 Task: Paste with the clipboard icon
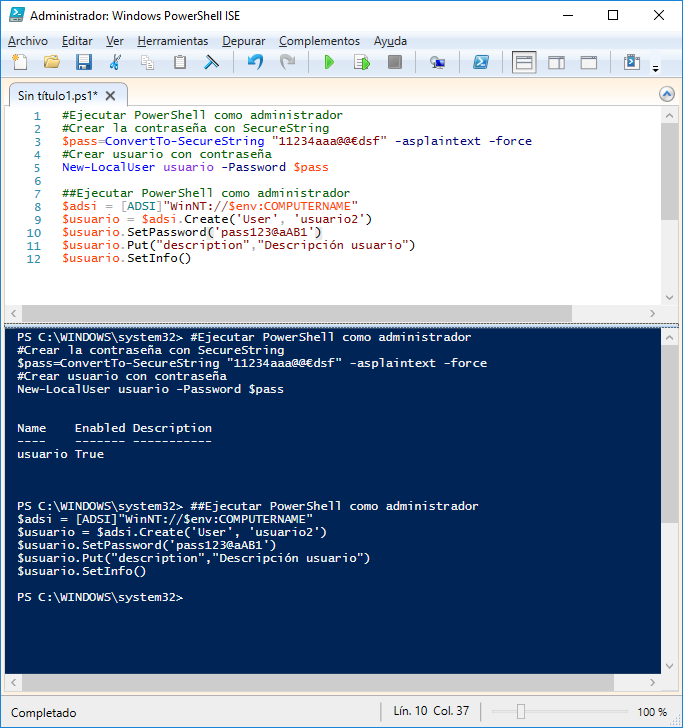pos(180,62)
